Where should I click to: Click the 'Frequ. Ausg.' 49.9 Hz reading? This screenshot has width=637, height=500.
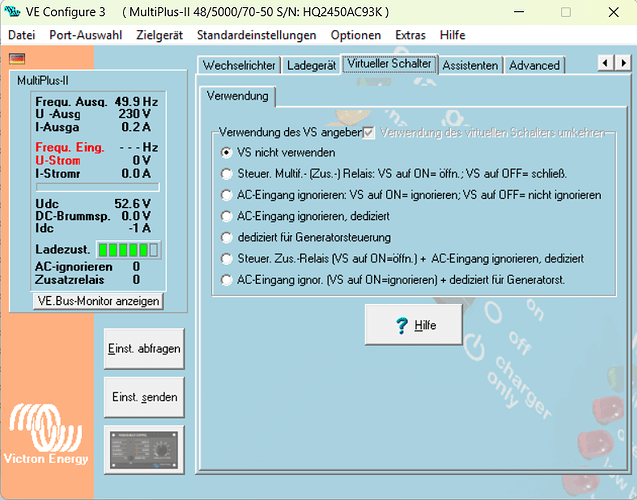tap(136, 102)
